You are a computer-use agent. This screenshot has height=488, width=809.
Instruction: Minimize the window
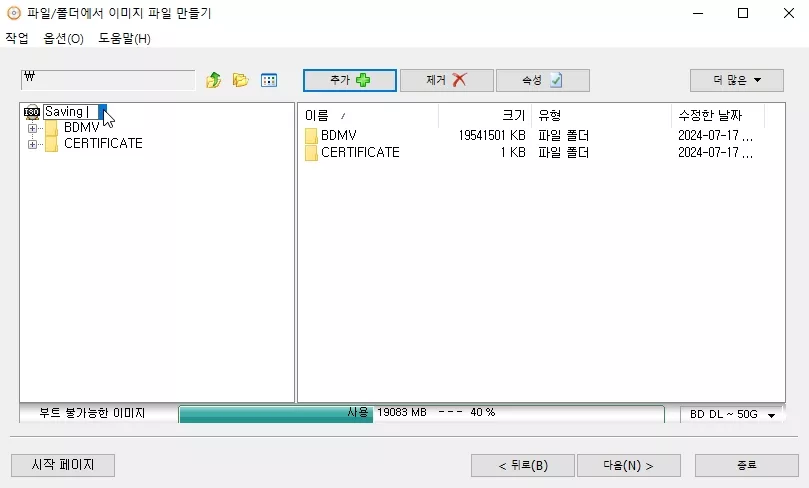pos(698,13)
